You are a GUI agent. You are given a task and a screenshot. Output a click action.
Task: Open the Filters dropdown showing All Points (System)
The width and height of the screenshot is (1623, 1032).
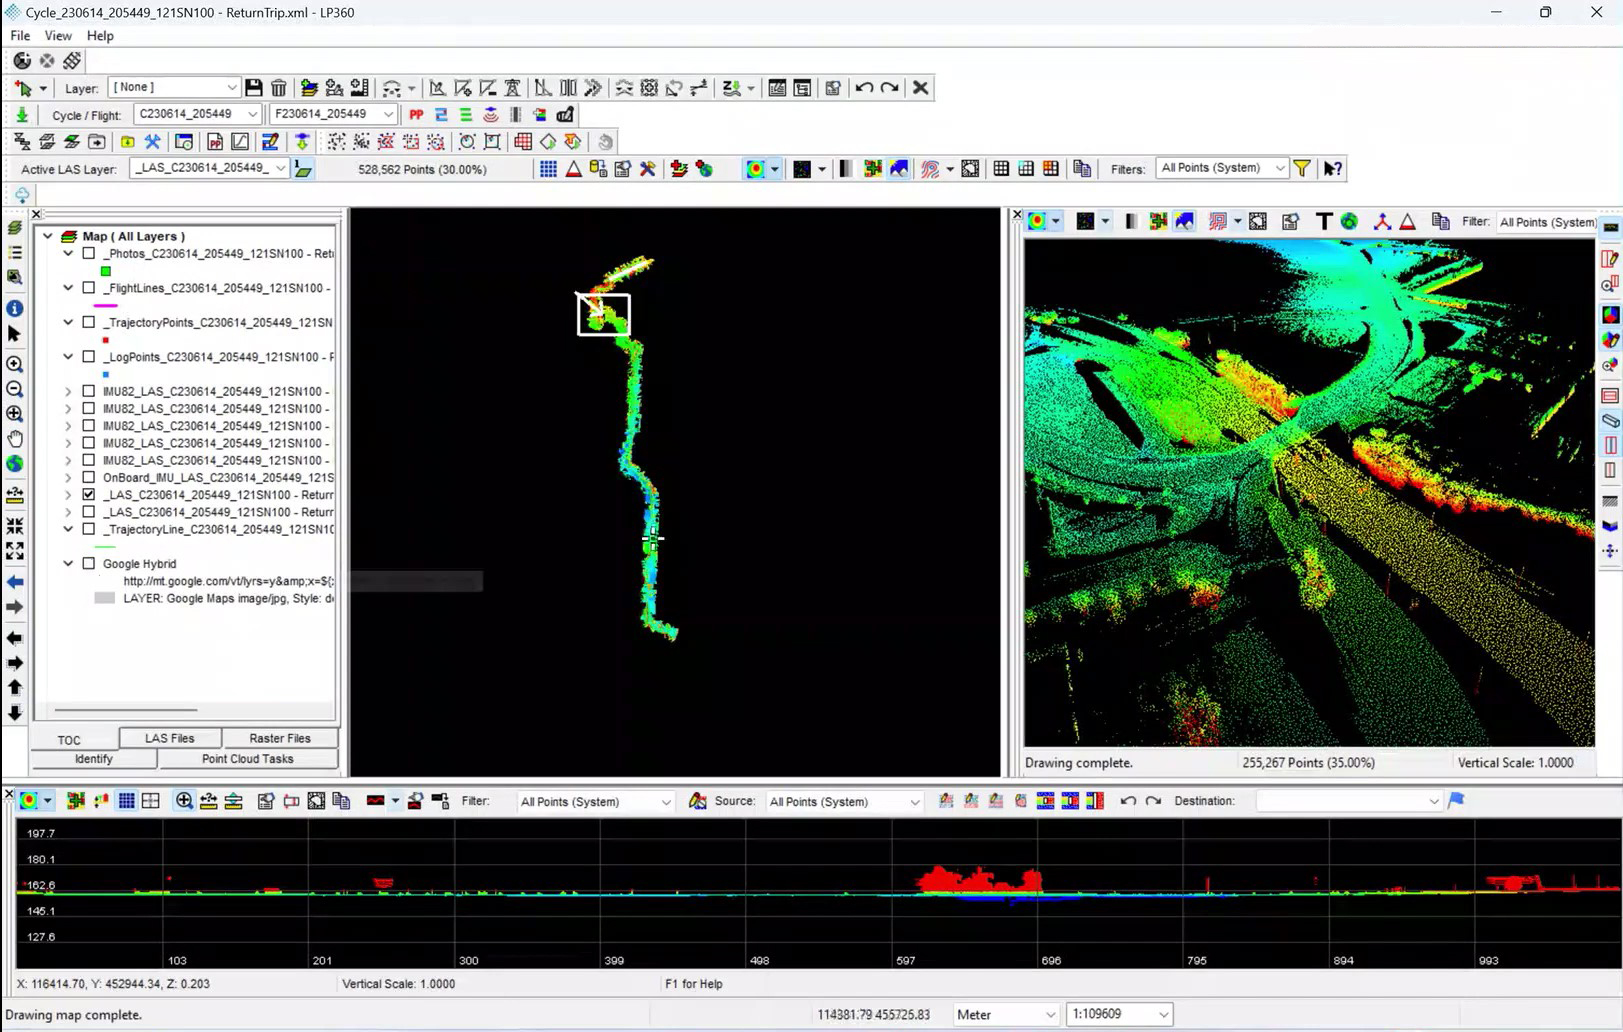[1220, 168]
